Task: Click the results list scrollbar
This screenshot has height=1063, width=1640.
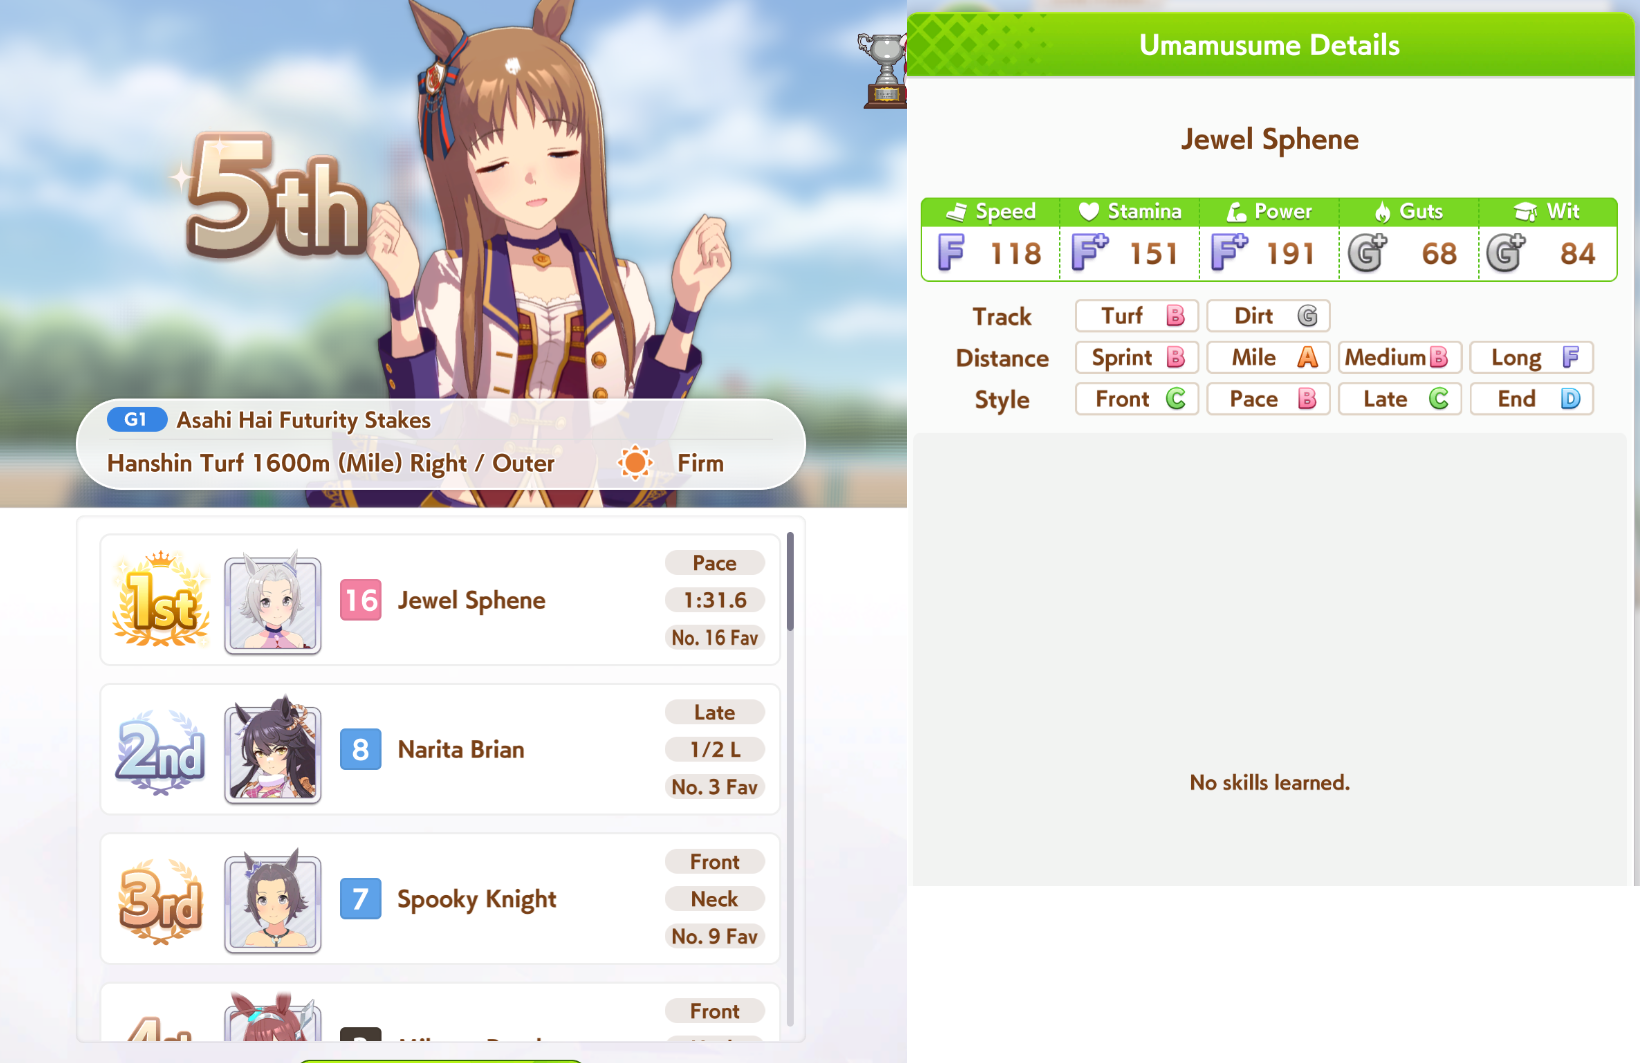Action: pyautogui.click(x=790, y=582)
